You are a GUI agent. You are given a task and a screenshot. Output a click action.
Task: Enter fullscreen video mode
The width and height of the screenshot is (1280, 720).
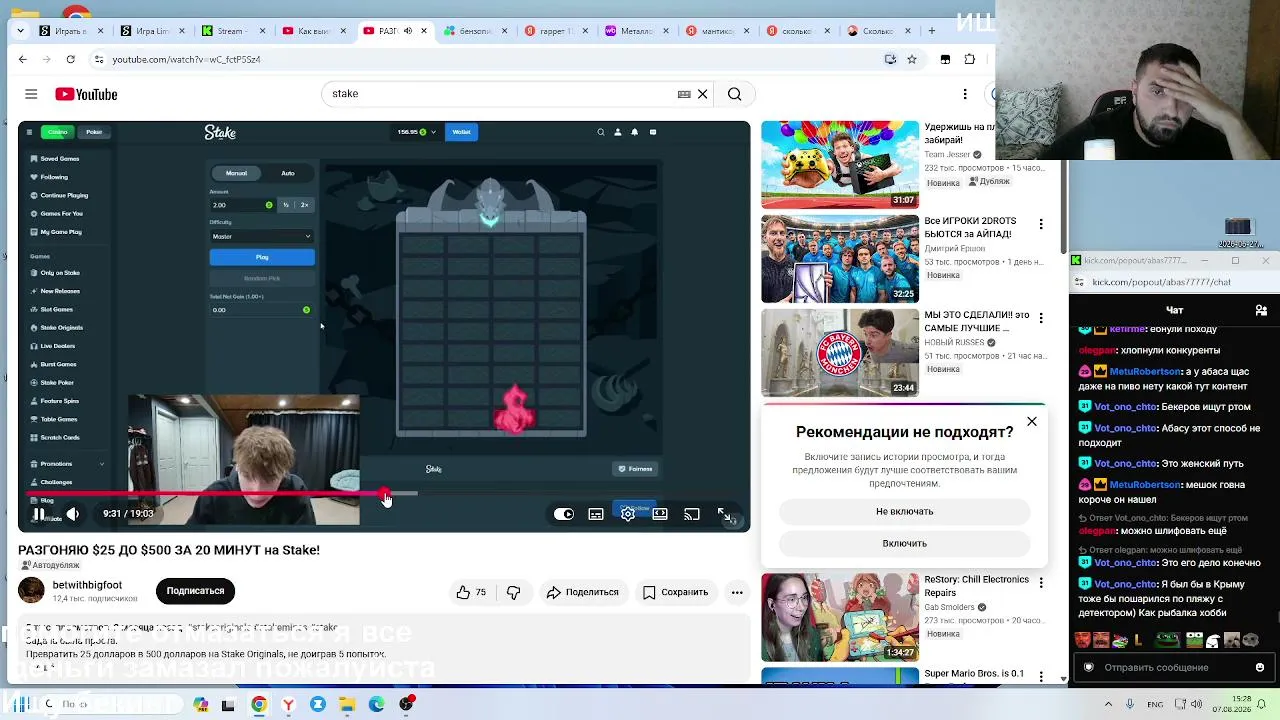724,514
